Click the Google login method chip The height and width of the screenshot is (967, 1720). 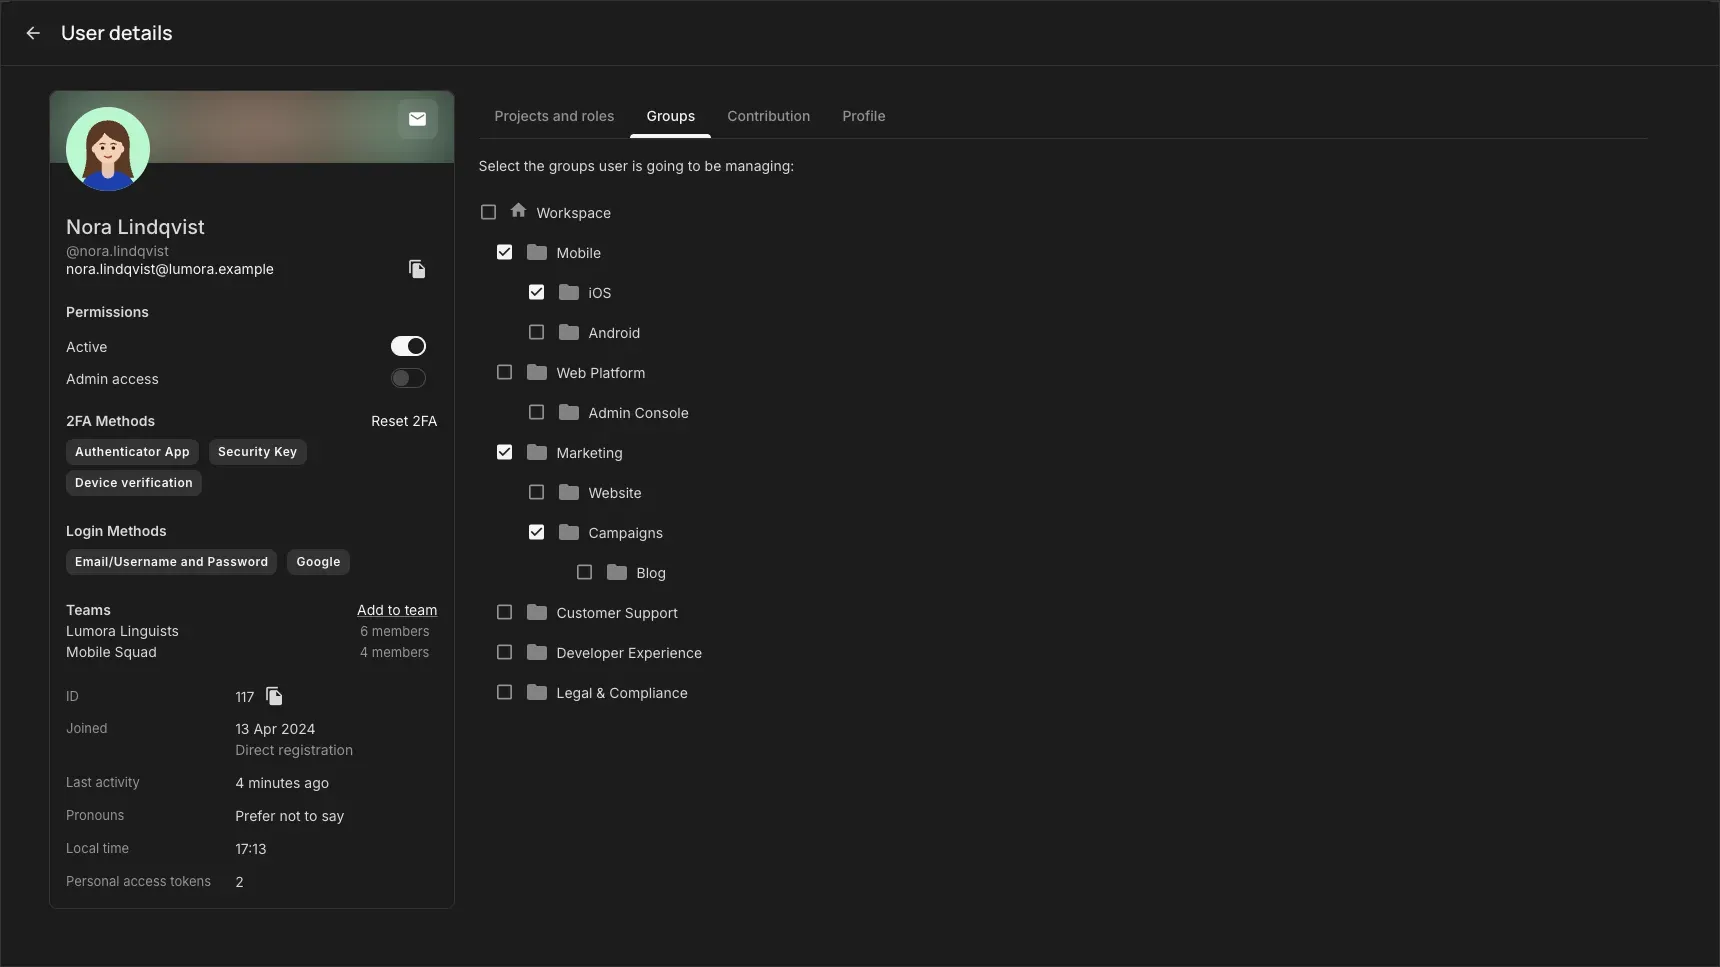[318, 562]
